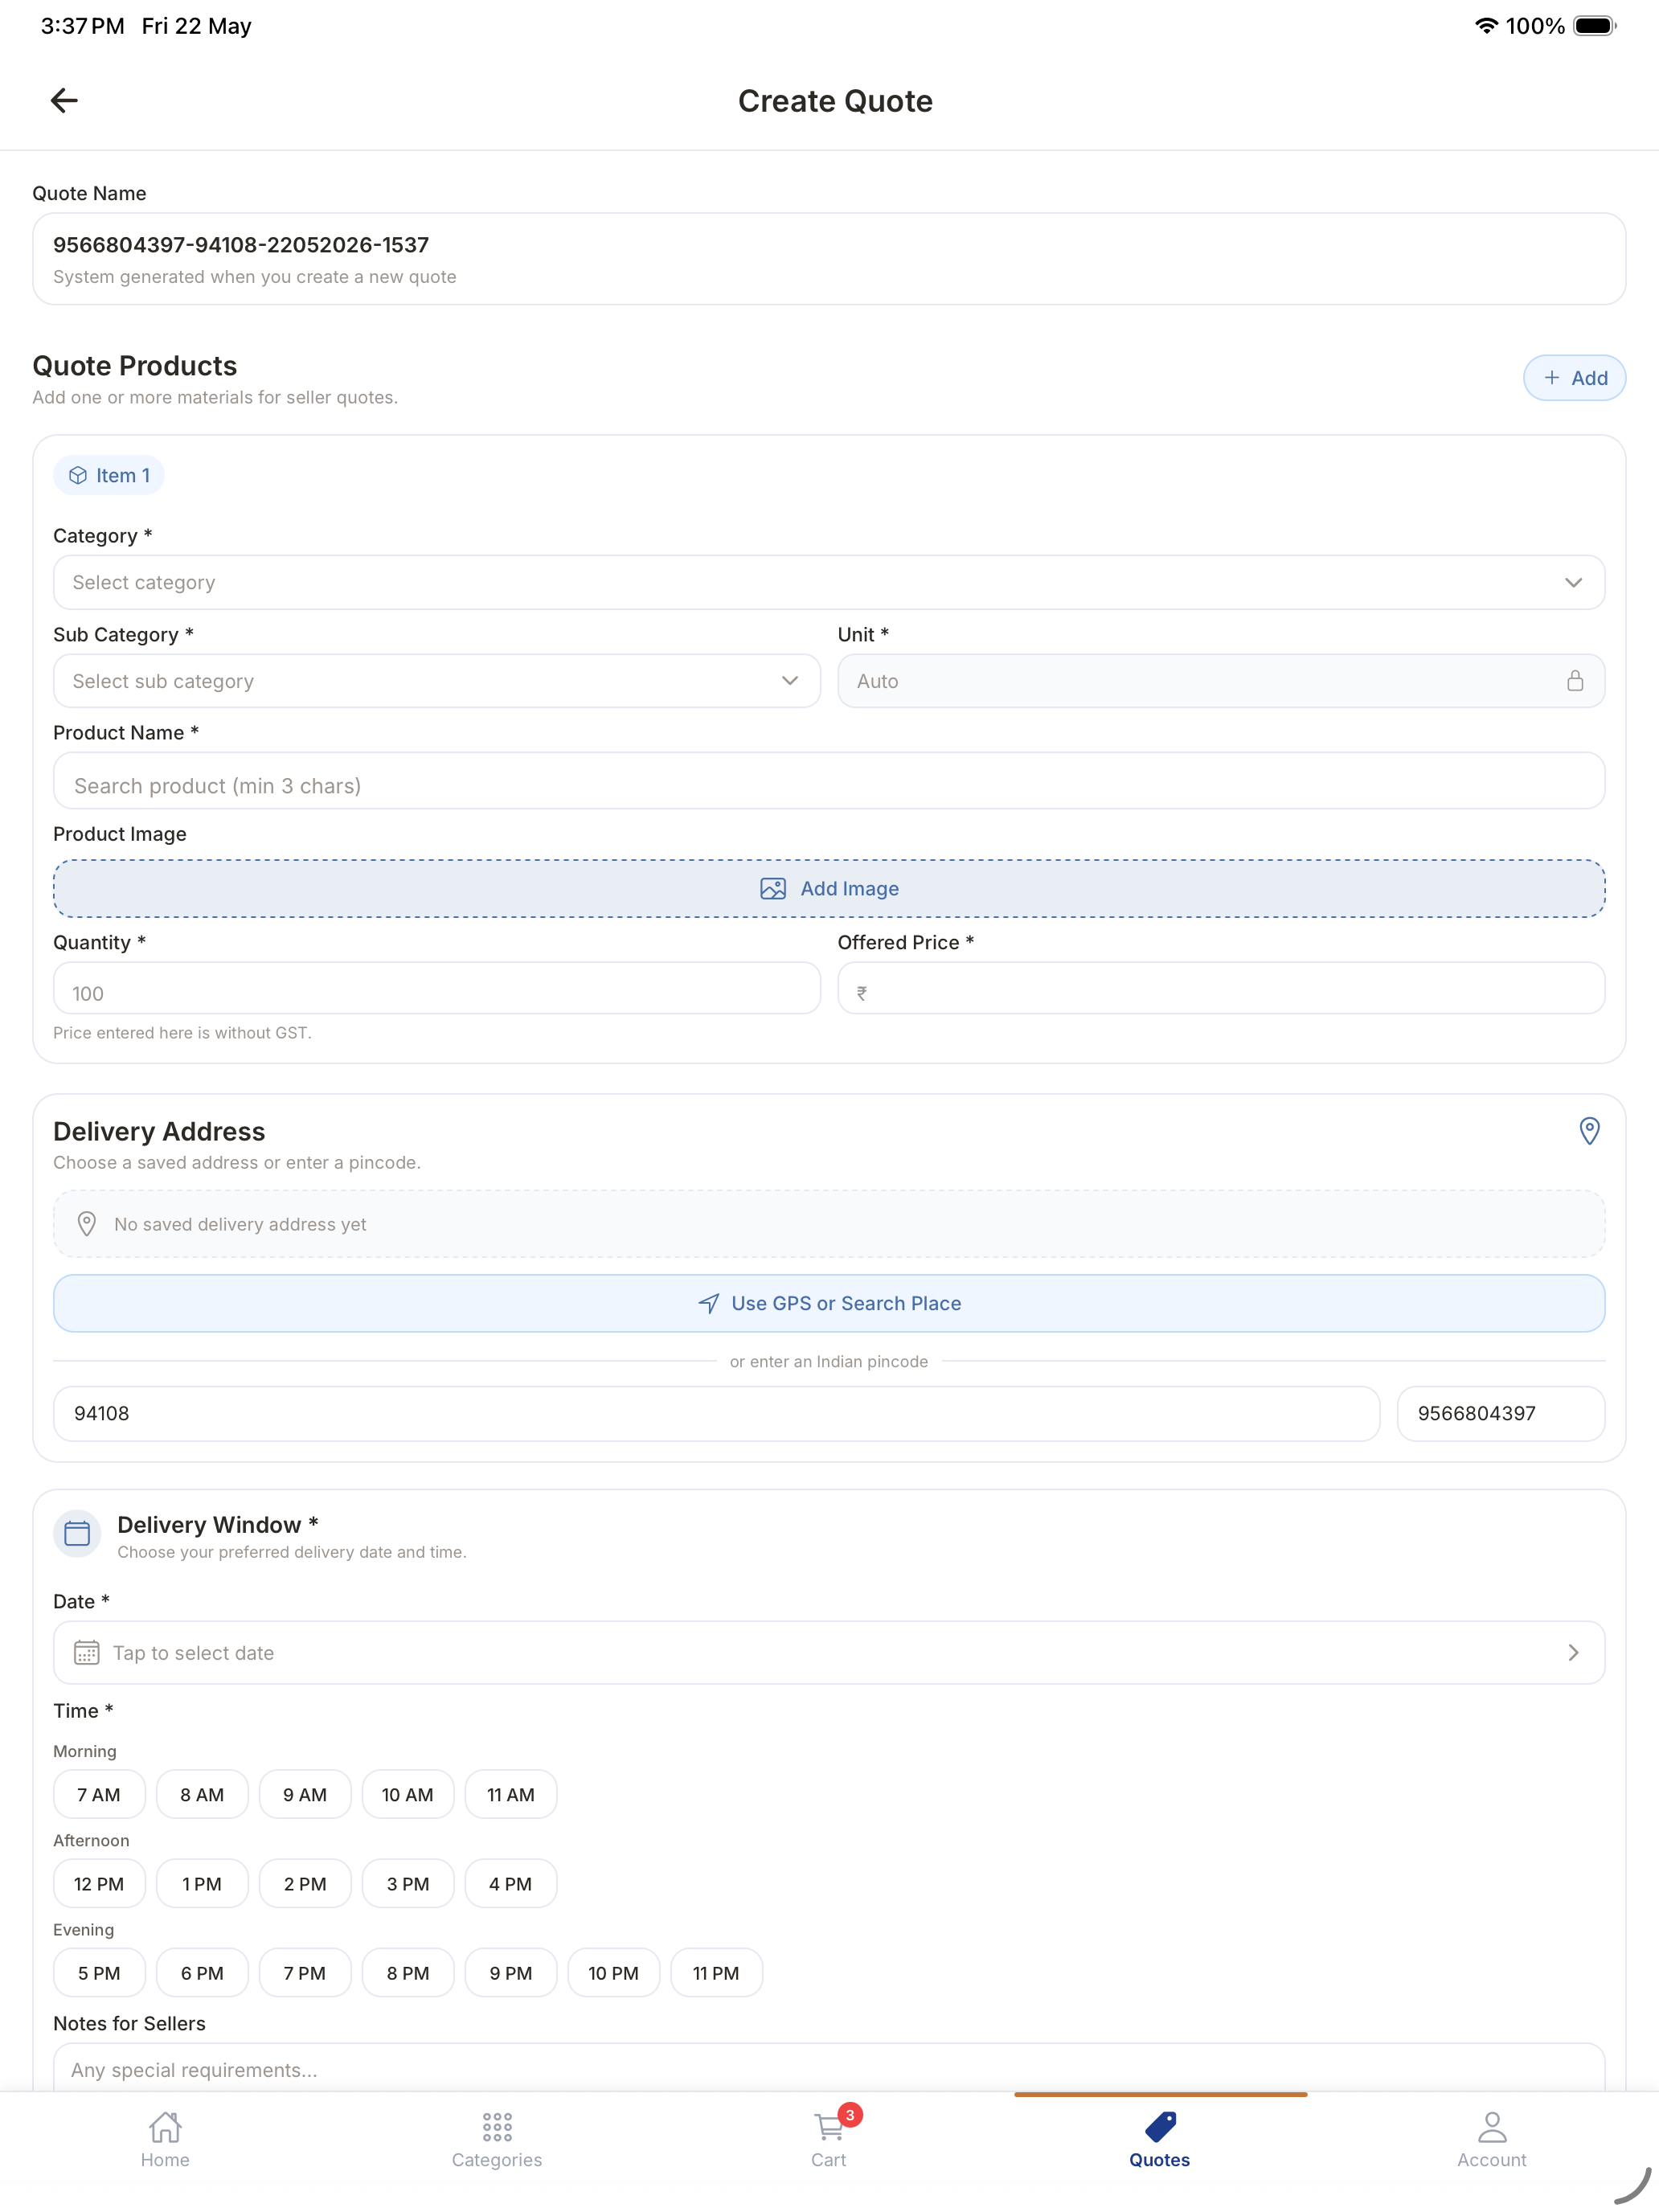The height and width of the screenshot is (2212, 1659).
Task: Tap the pin icon in no saved address row
Action: point(87,1224)
